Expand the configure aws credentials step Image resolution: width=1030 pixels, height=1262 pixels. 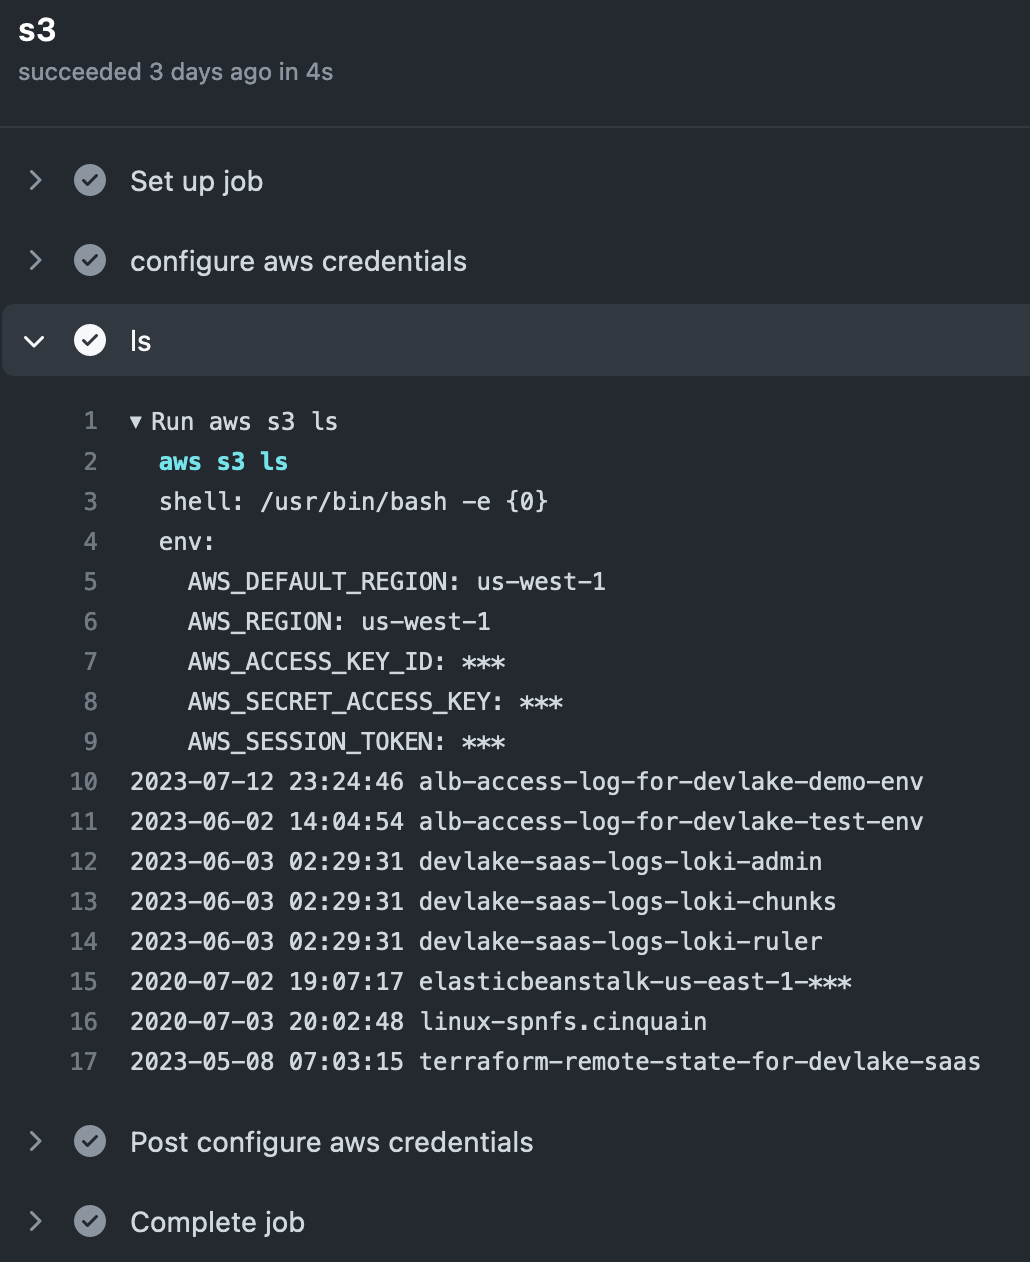35,260
